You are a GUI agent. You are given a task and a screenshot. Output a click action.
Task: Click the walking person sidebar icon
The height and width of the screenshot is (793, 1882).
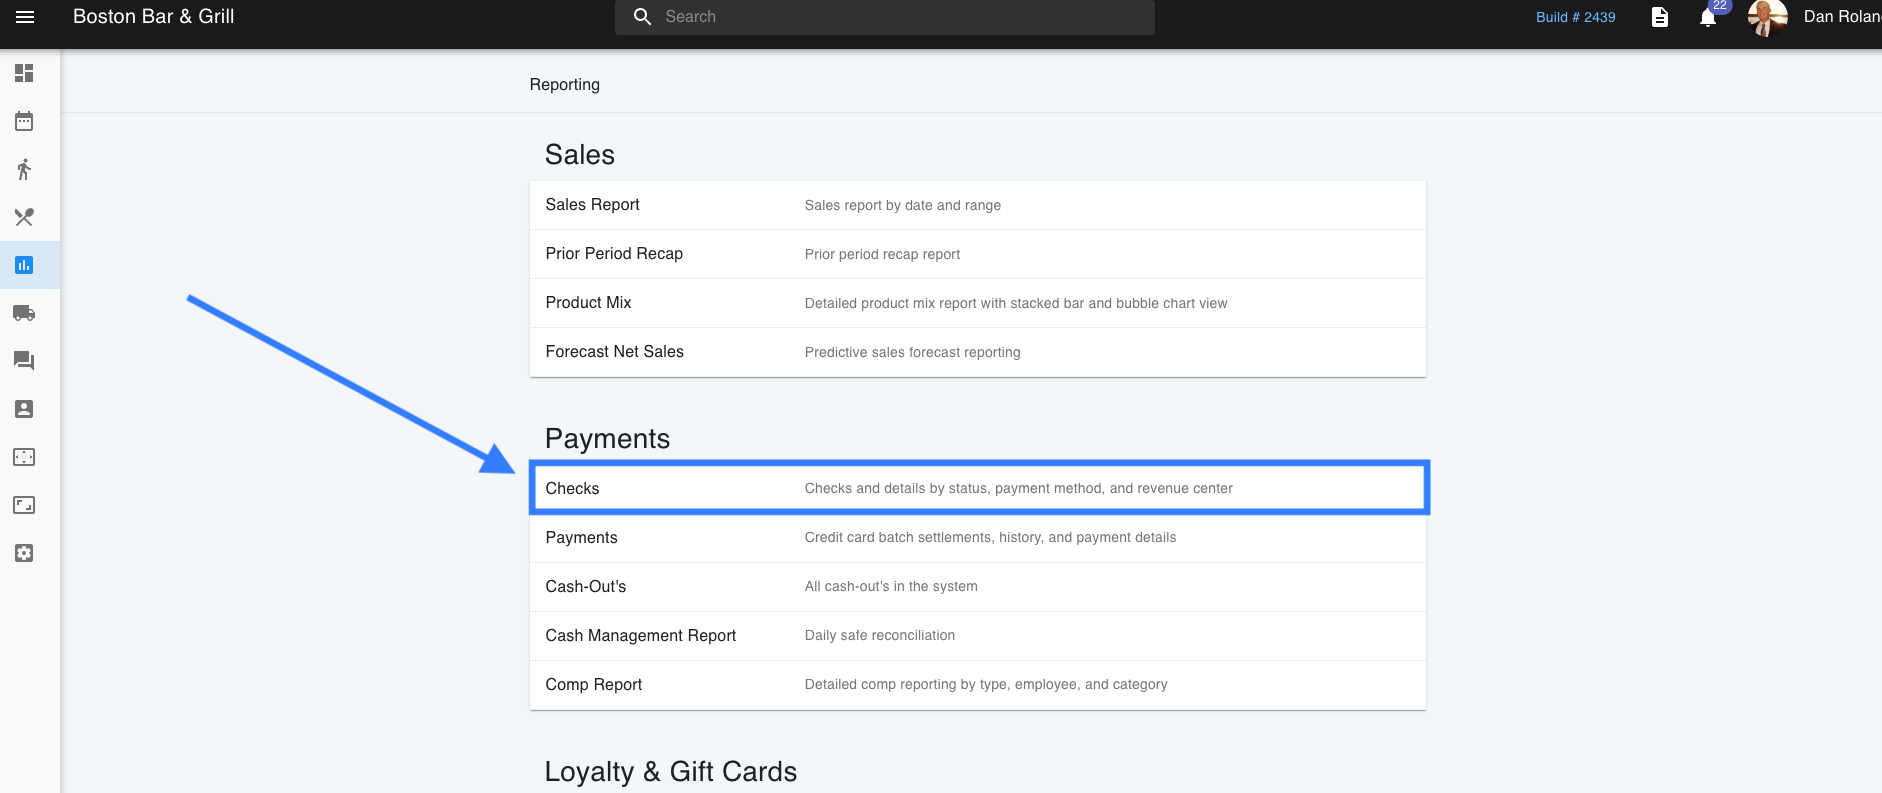[24, 169]
